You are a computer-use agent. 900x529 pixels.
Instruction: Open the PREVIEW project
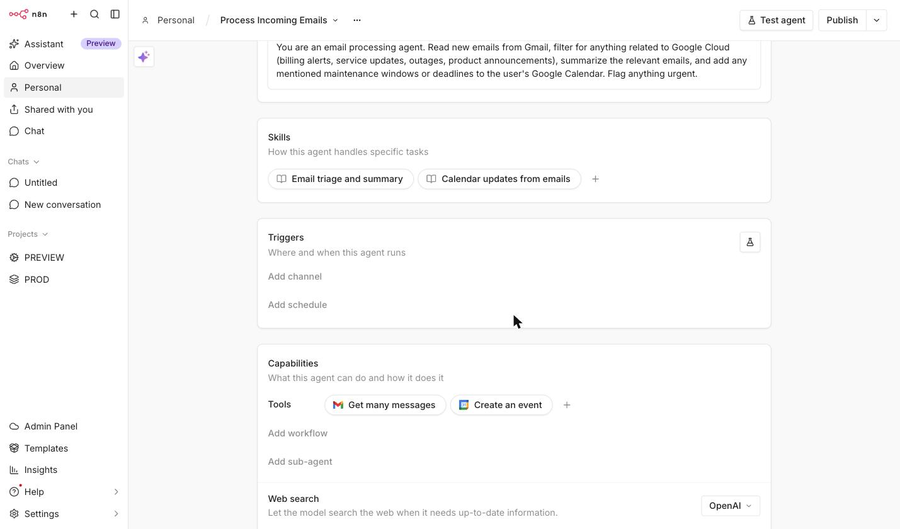64,258
